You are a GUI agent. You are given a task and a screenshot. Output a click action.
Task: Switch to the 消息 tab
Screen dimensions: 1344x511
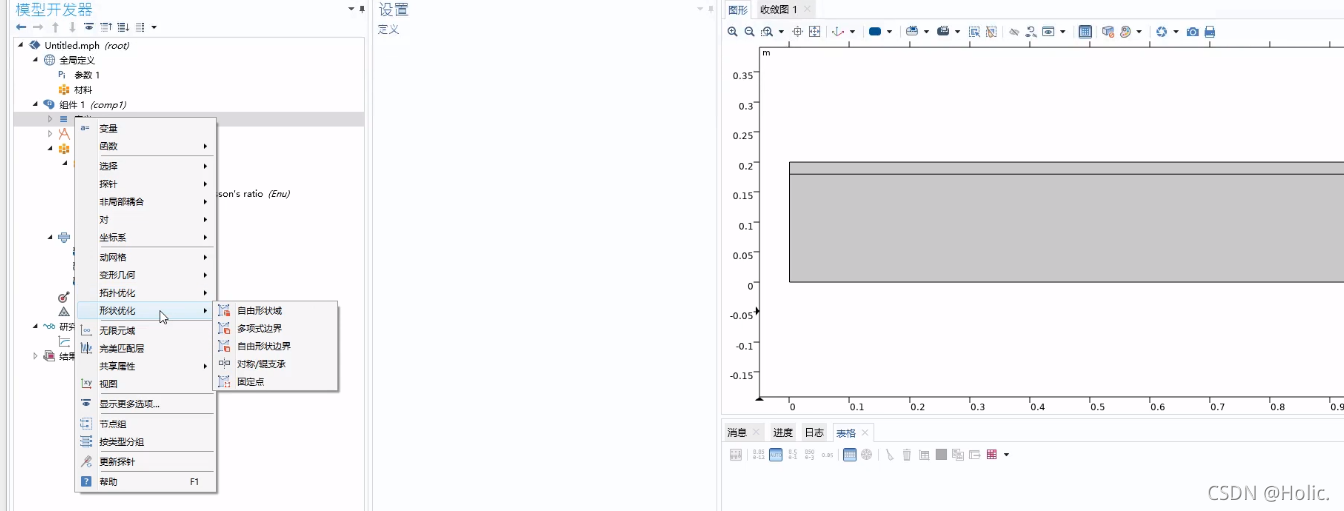point(737,433)
